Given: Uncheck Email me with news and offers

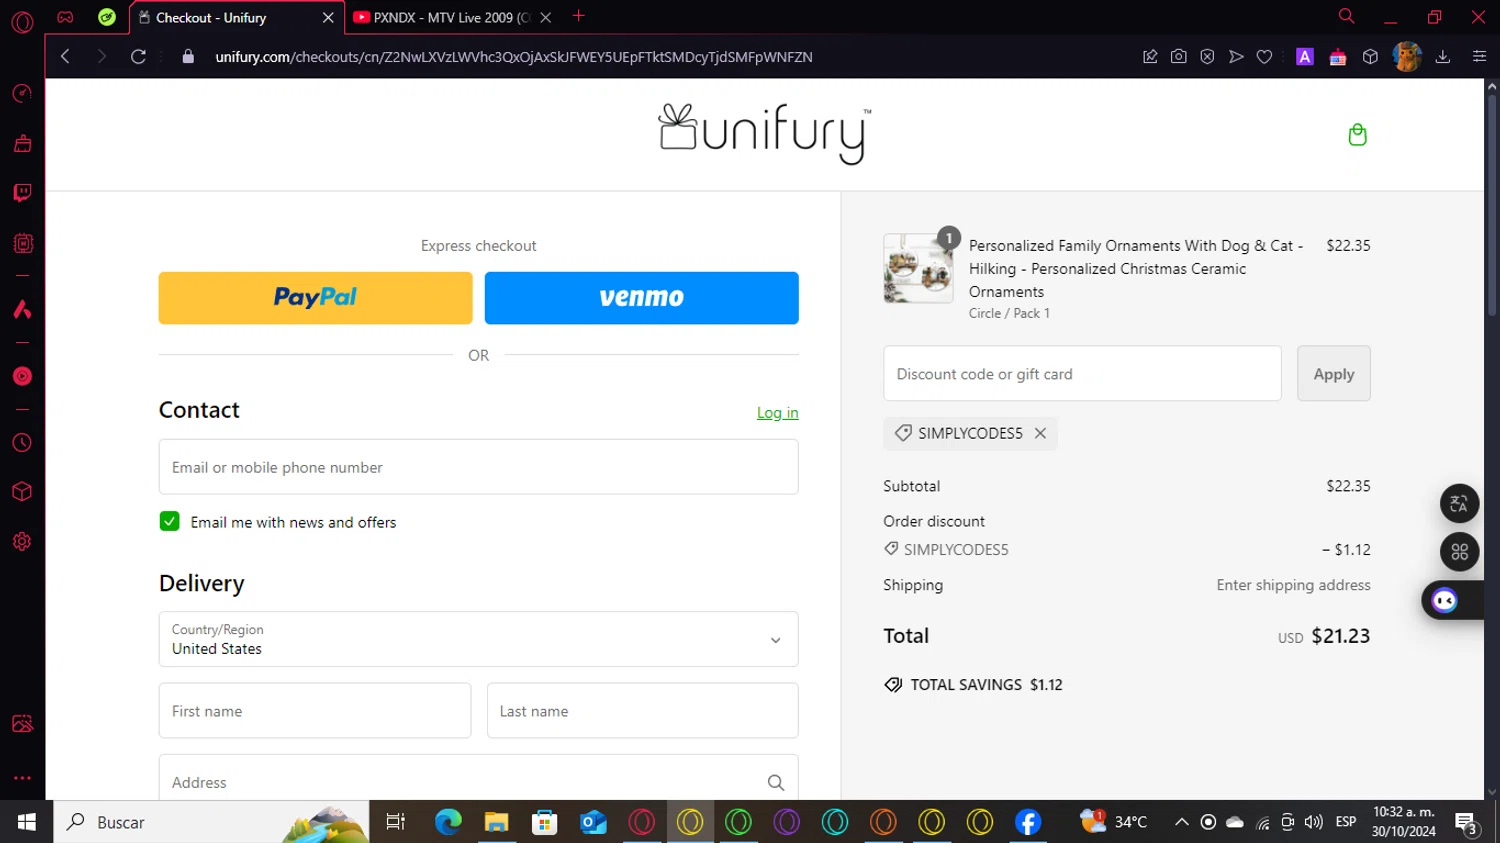Looking at the screenshot, I should [170, 522].
